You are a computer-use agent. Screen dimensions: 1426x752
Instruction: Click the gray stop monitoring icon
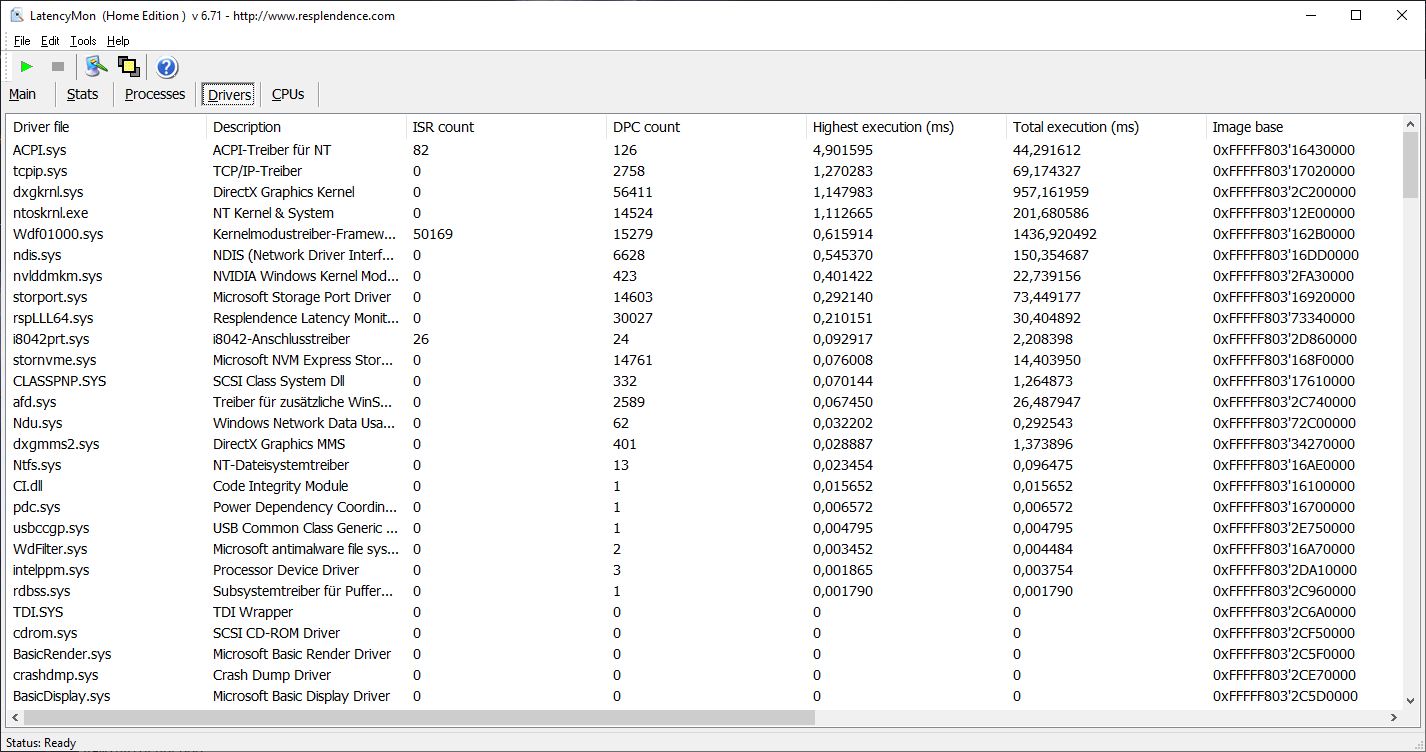coord(58,67)
